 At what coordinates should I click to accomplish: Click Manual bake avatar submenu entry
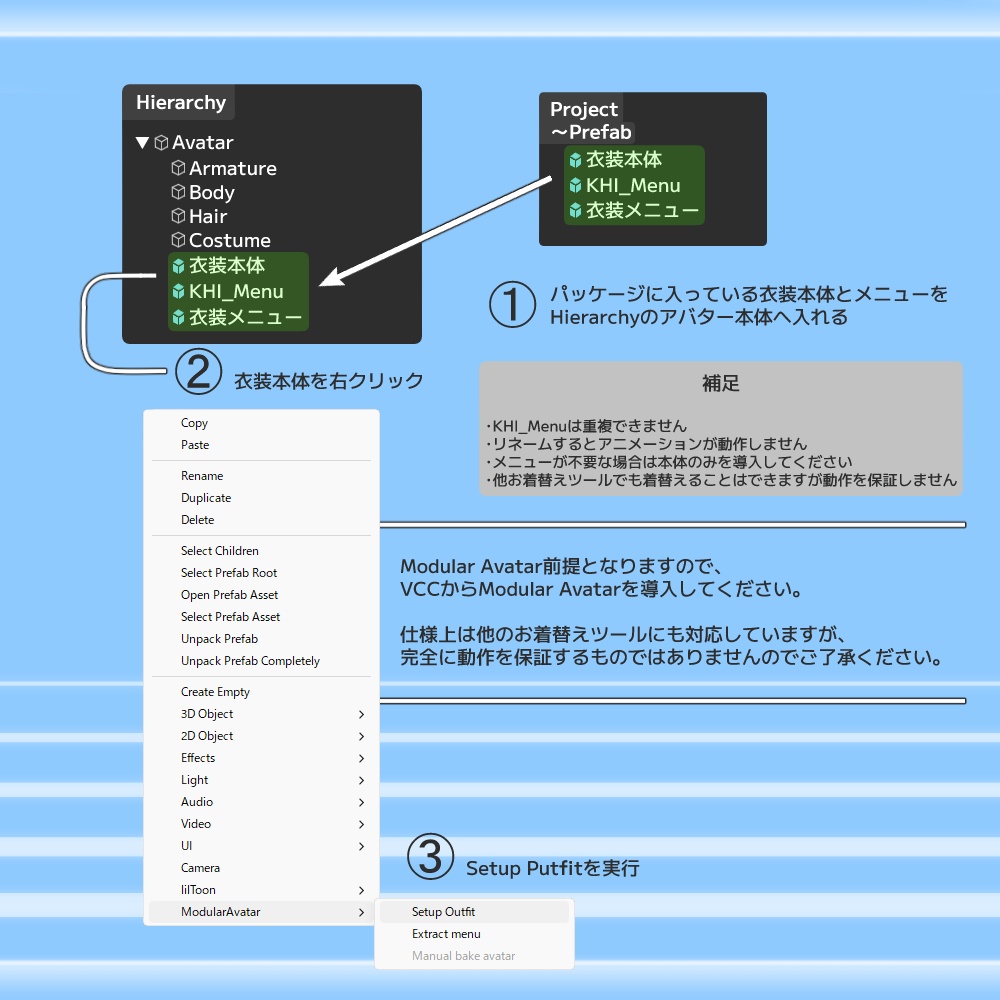(x=474, y=955)
